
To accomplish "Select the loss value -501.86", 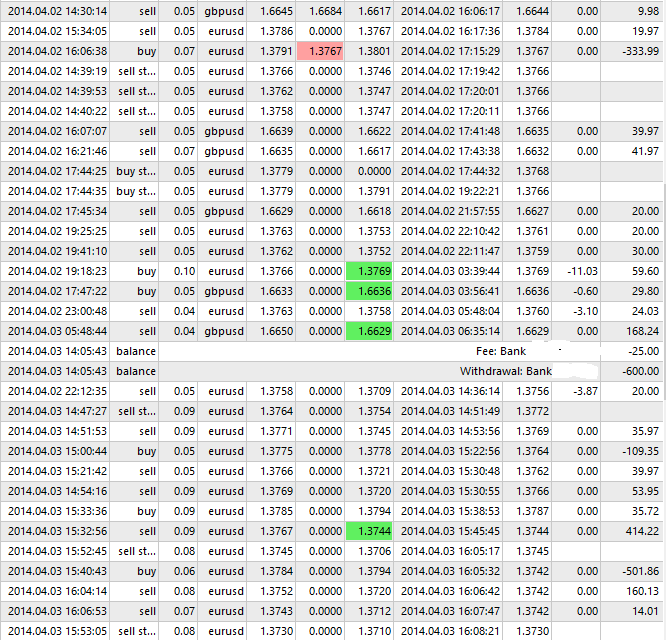I will [641, 571].
